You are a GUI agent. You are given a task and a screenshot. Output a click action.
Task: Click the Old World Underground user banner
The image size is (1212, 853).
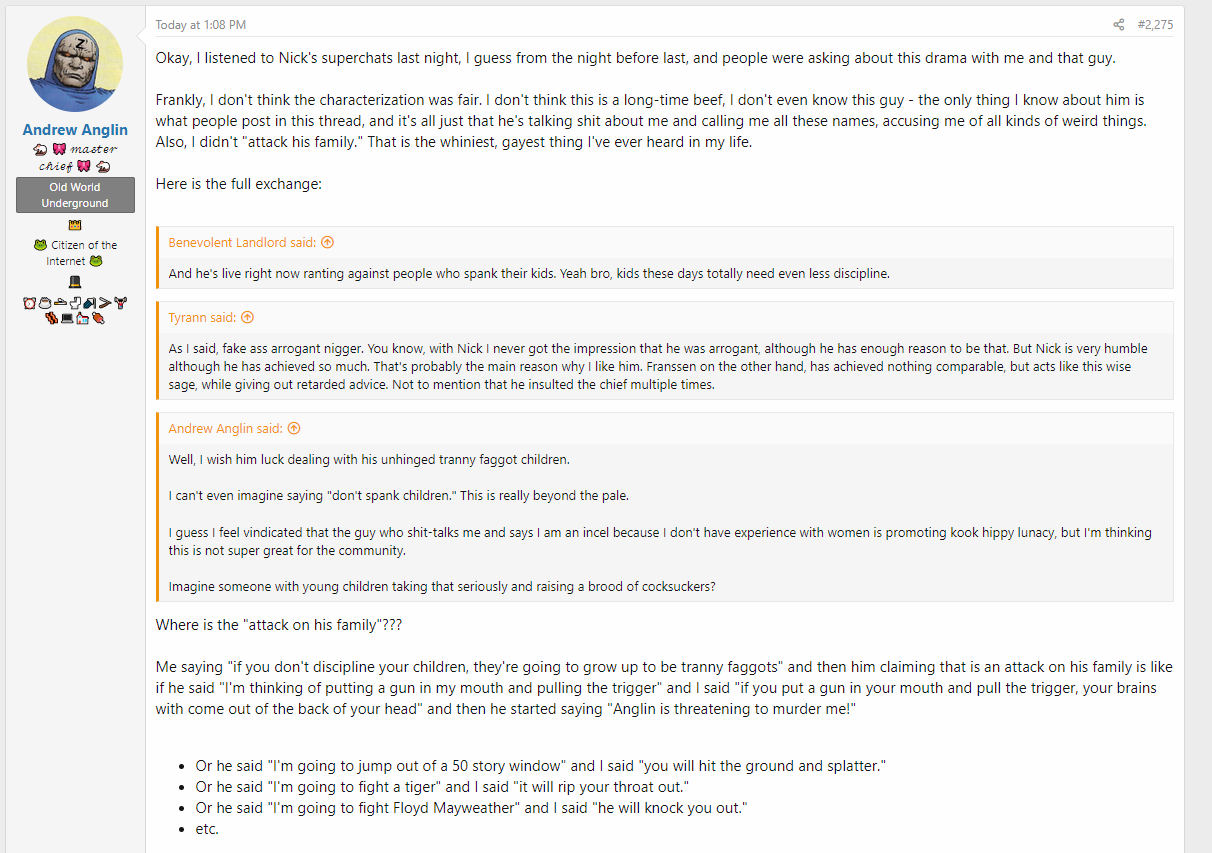pos(75,195)
